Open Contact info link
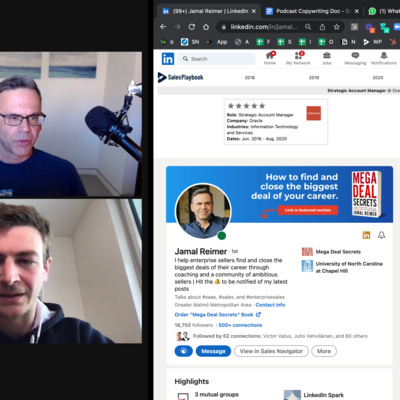The width and height of the screenshot is (400, 400). click(x=270, y=305)
